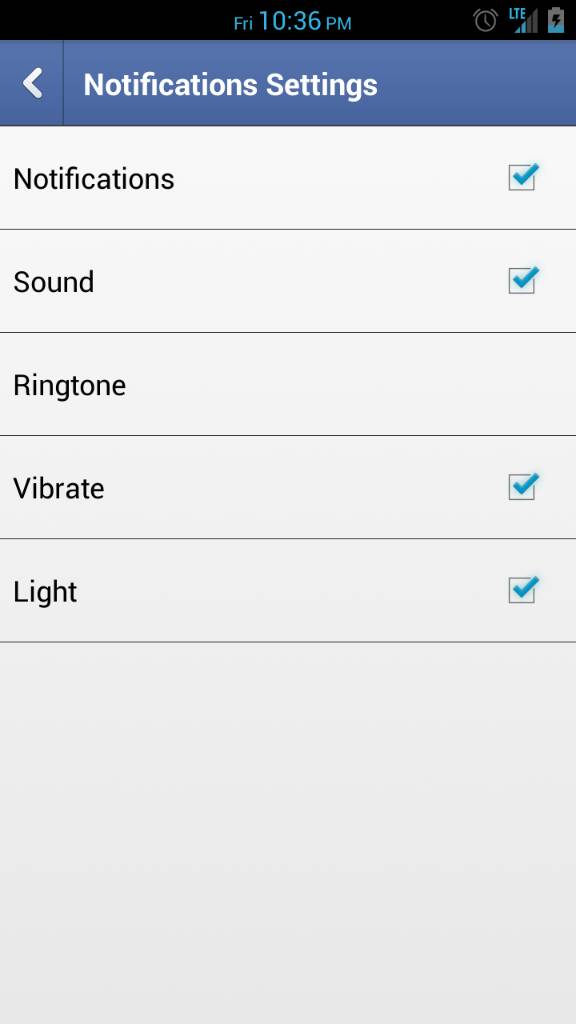Uncheck the Notifications checkbox

(523, 177)
